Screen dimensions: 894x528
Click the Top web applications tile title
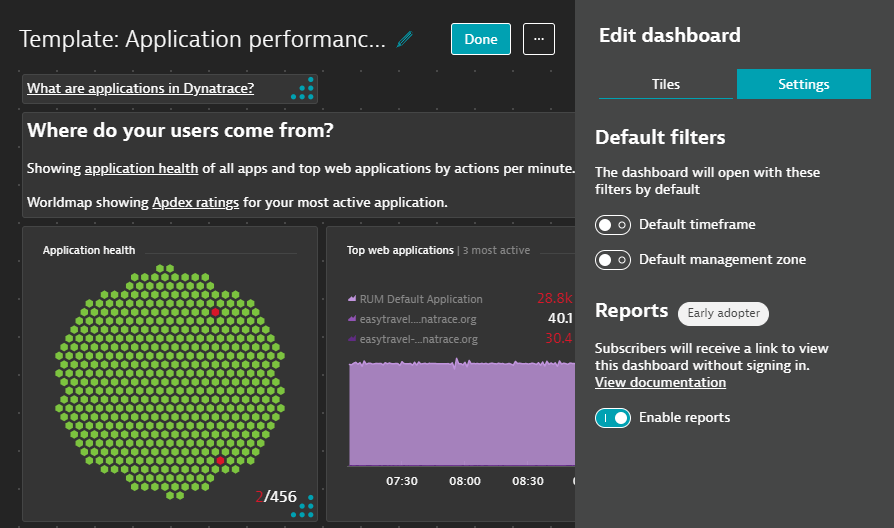(400, 250)
